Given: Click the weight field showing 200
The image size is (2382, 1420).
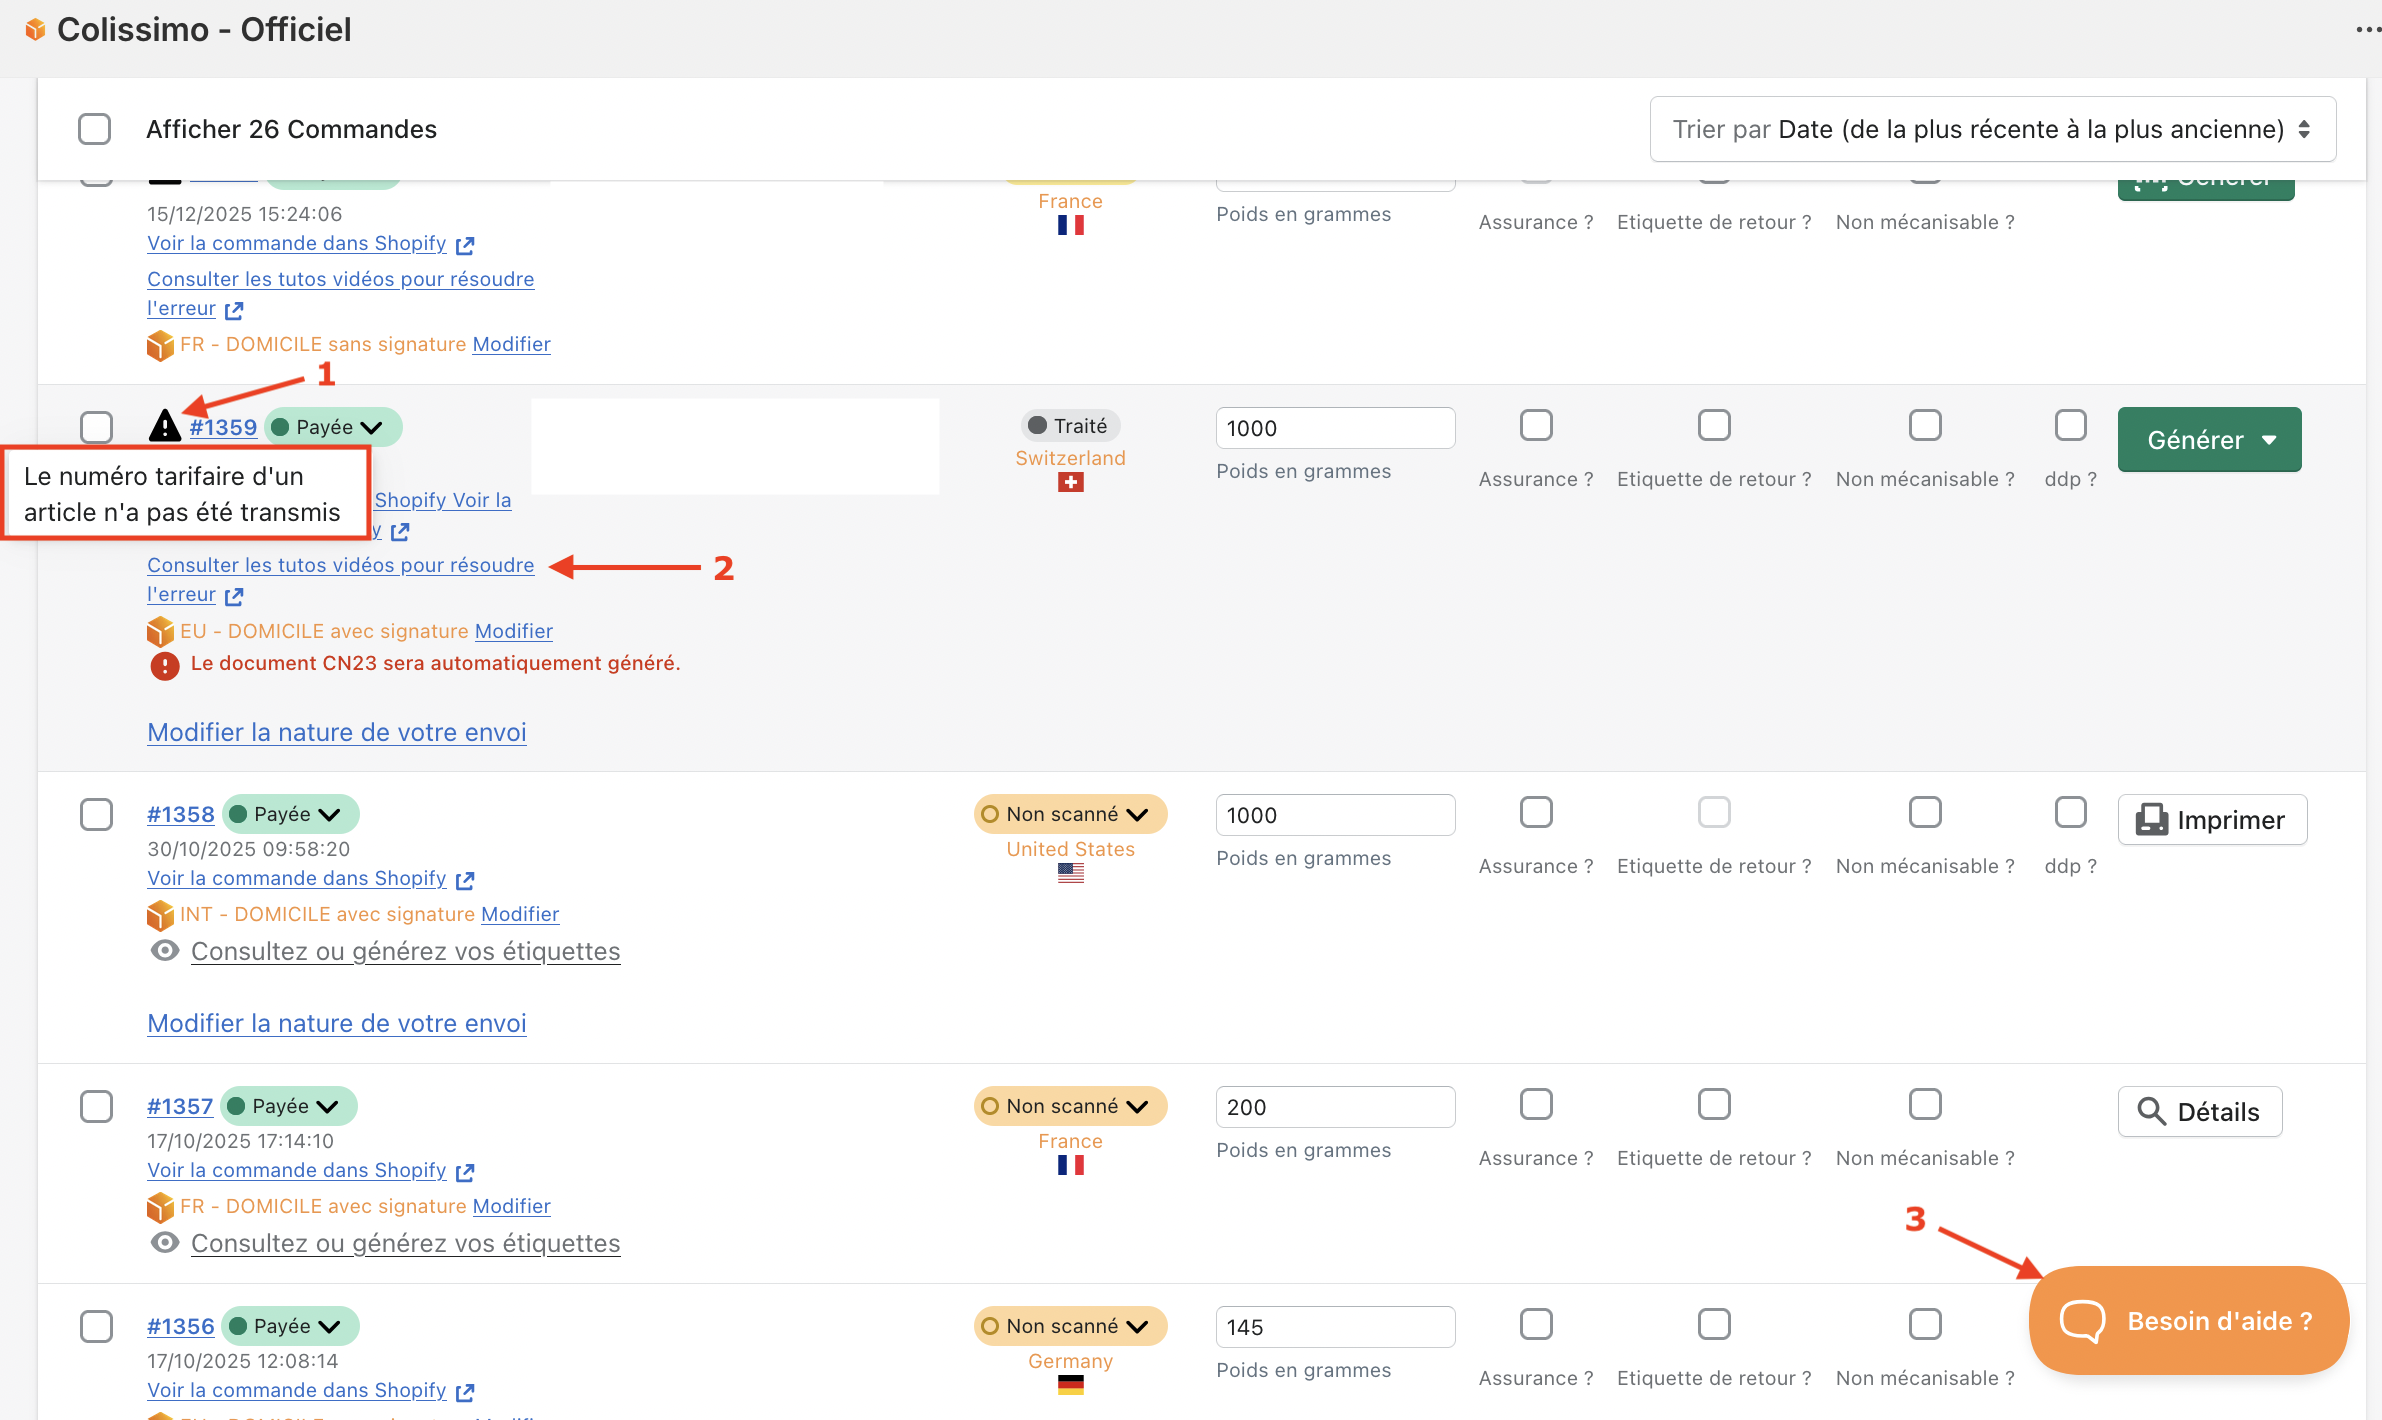Looking at the screenshot, I should [x=1334, y=1107].
